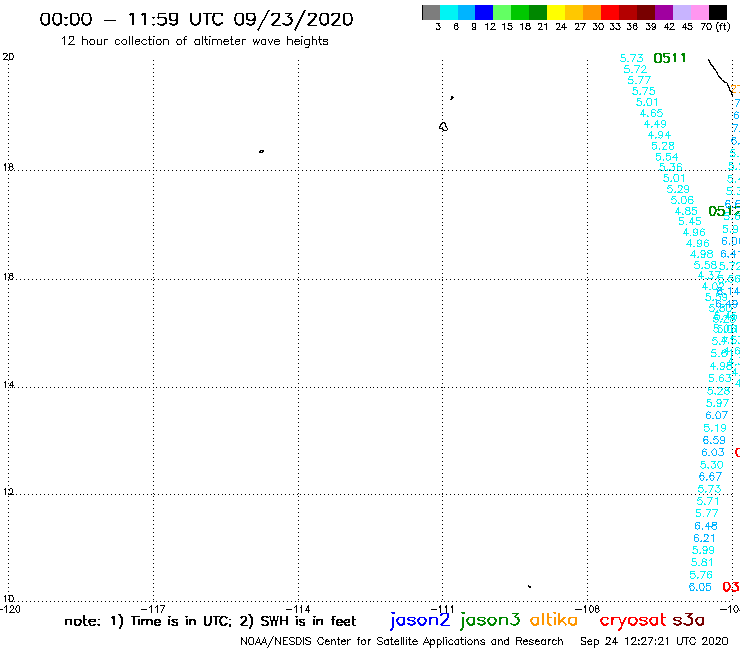Click wave height value 5.45
The width and height of the screenshot is (740, 650).
click(x=690, y=221)
